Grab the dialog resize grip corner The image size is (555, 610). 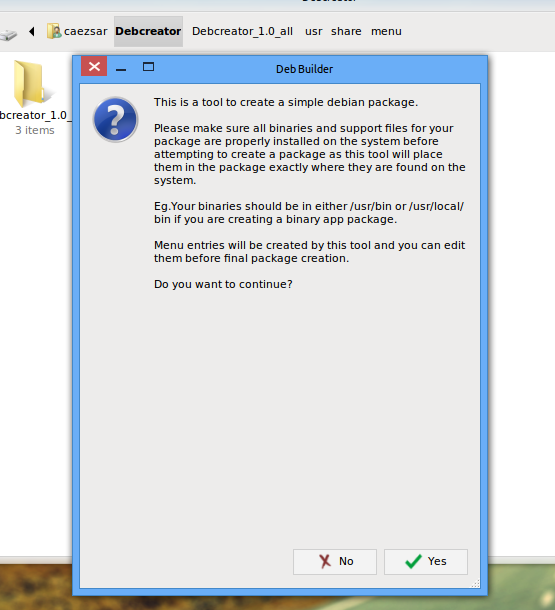[x=475, y=583]
